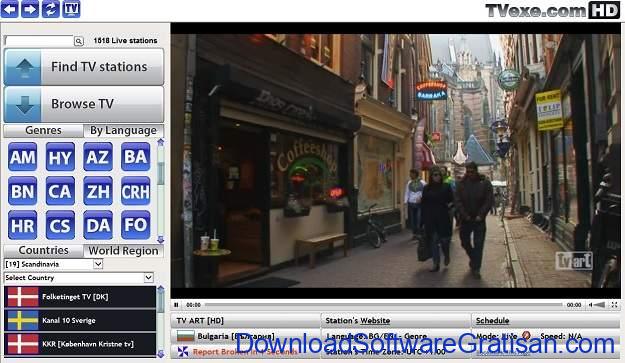This screenshot has width=625, height=363.
Task: Open the Station's Website link
Action: click(x=358, y=320)
